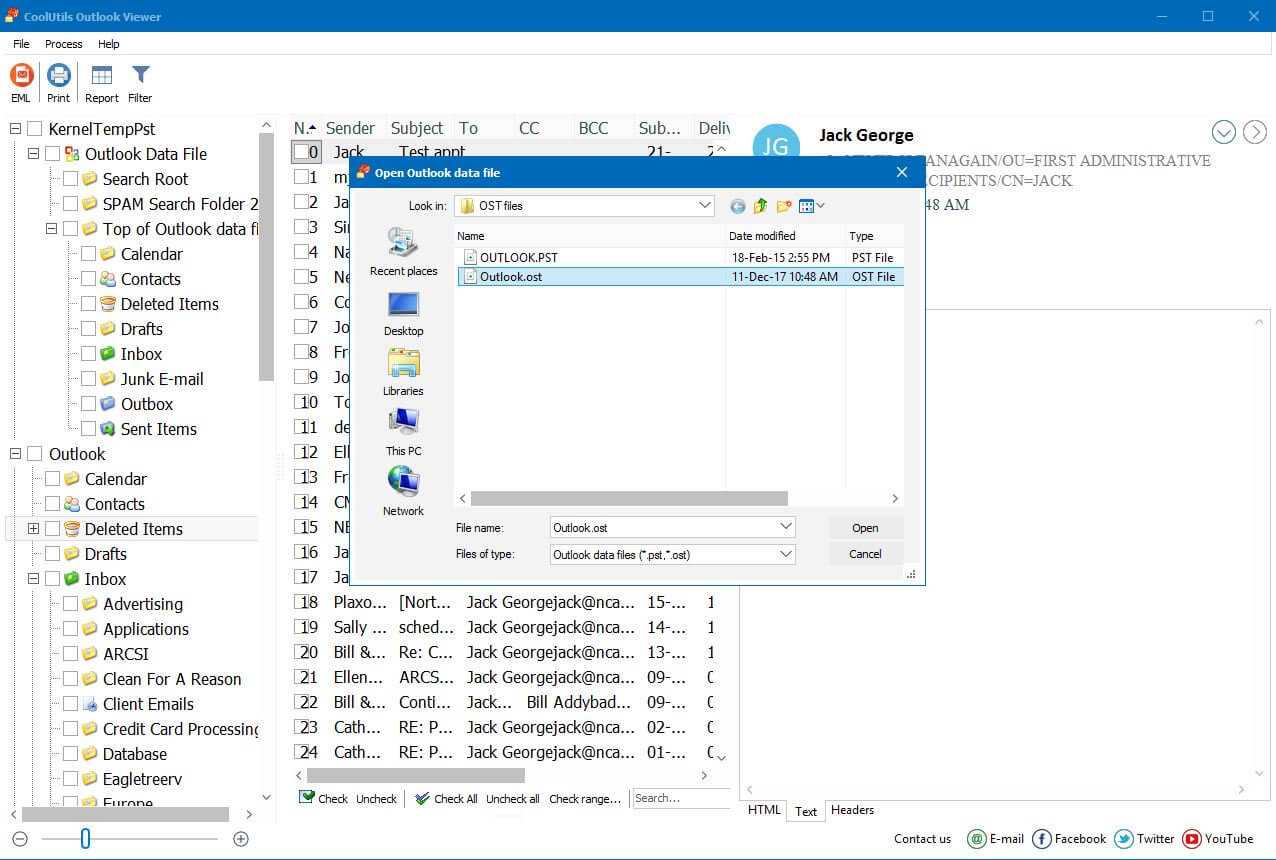Click the Filter funnel icon

pos(141,75)
